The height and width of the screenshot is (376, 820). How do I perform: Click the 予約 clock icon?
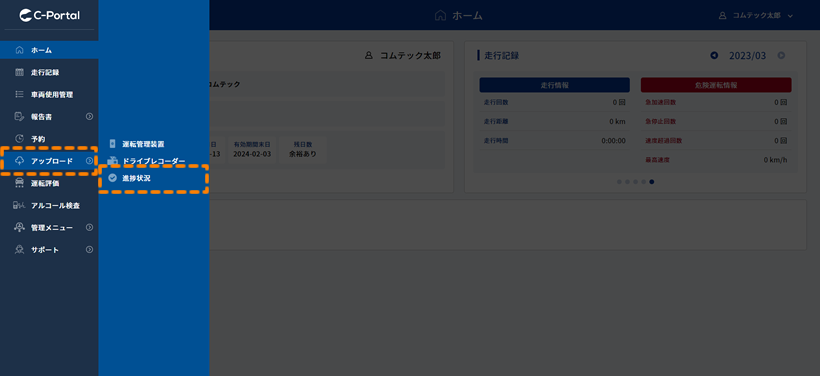point(19,139)
